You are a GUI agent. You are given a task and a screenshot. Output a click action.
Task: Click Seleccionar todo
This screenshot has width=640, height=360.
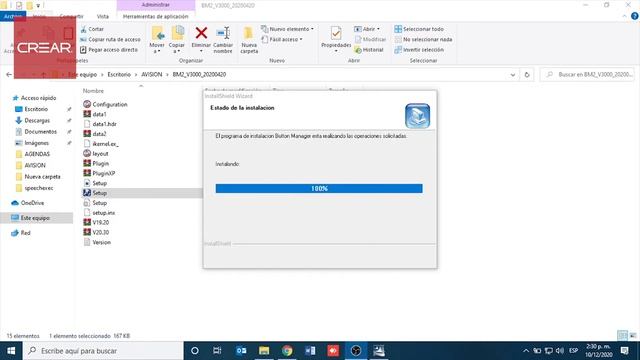[419, 29]
